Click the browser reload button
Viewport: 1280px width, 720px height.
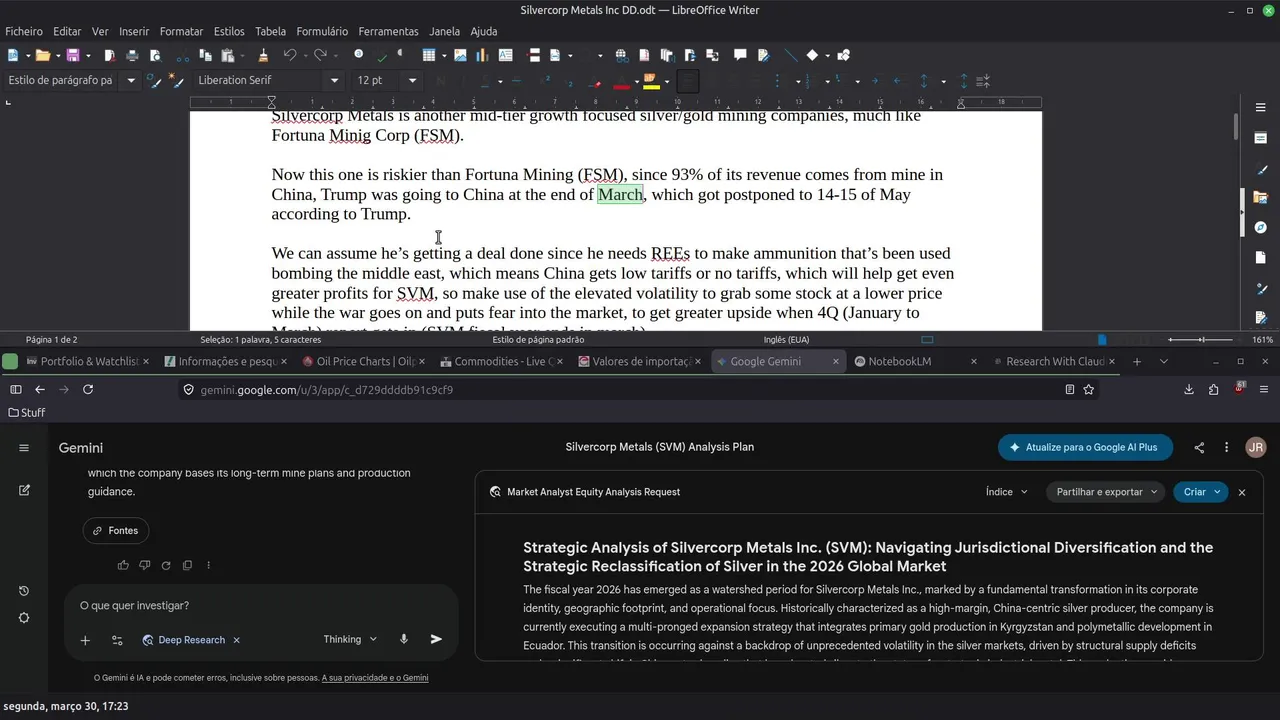[88, 389]
